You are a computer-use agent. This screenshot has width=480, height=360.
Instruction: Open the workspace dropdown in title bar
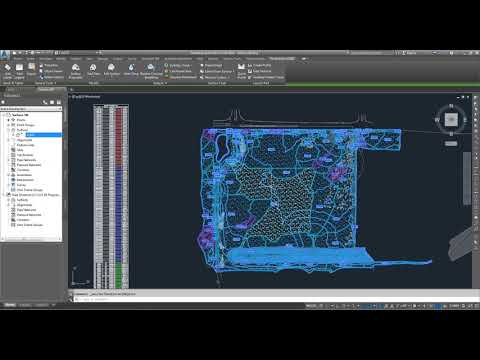pyautogui.click(x=78, y=53)
